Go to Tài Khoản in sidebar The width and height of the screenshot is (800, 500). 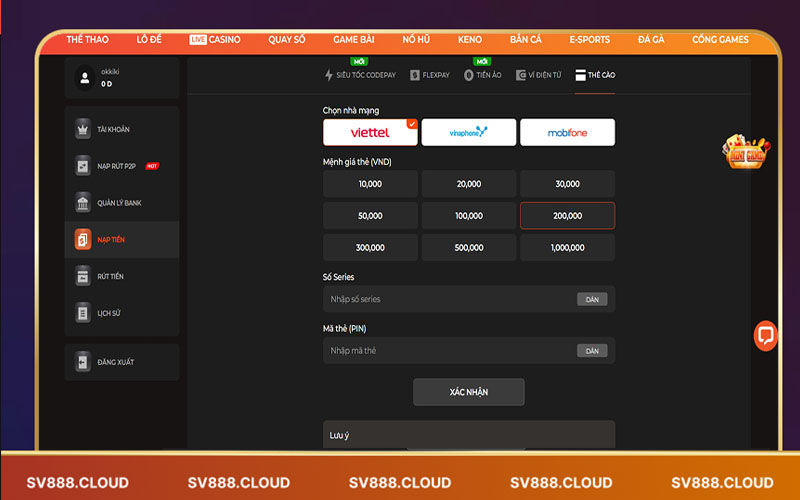click(122, 129)
